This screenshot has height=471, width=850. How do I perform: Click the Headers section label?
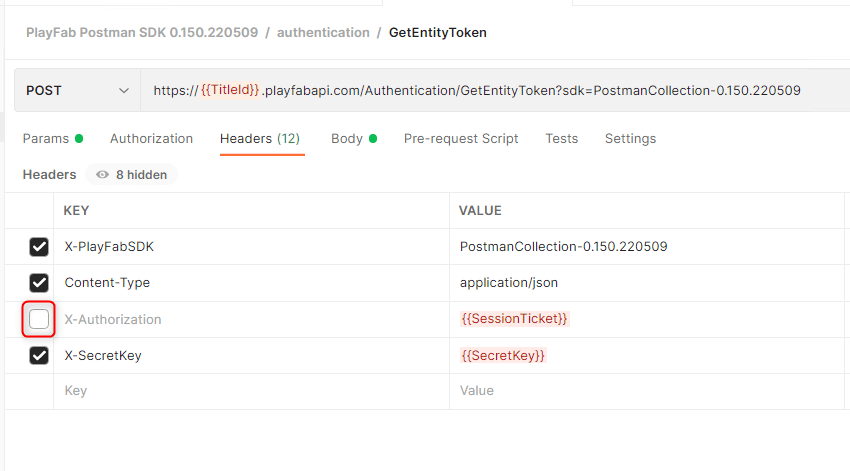(49, 175)
